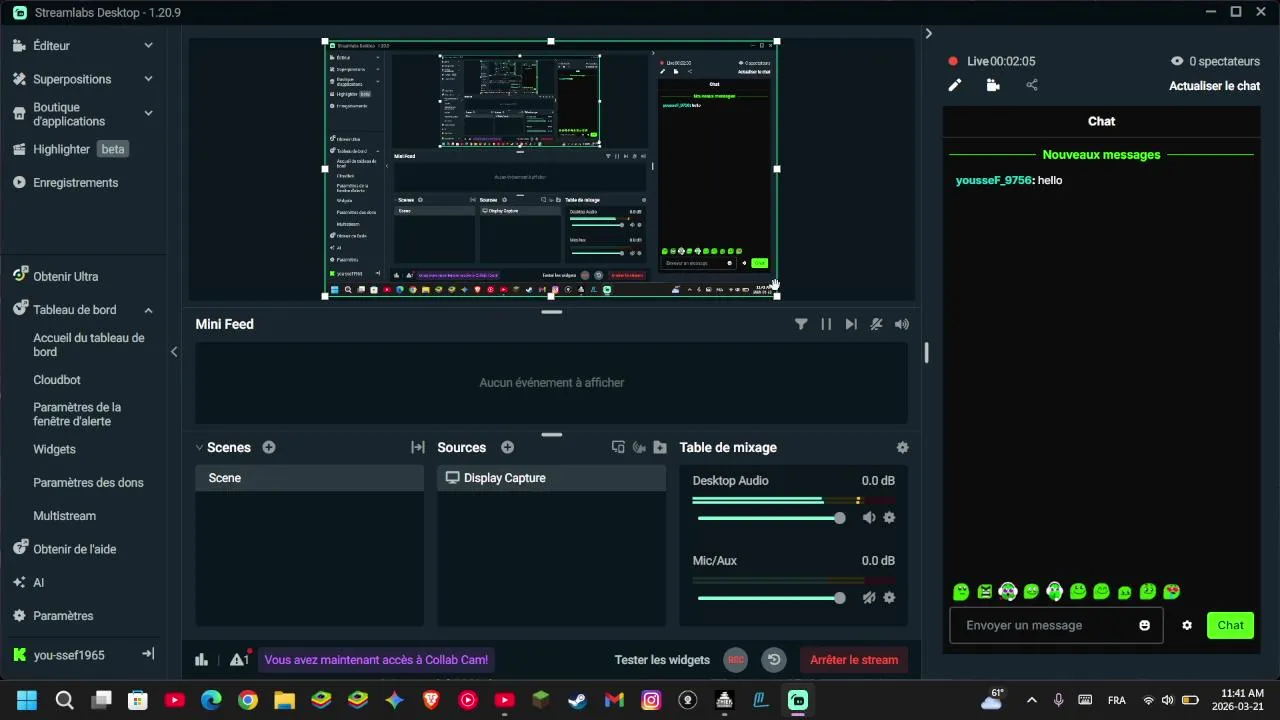Click Tester les widgets
This screenshot has height=720, width=1280.
tap(662, 660)
